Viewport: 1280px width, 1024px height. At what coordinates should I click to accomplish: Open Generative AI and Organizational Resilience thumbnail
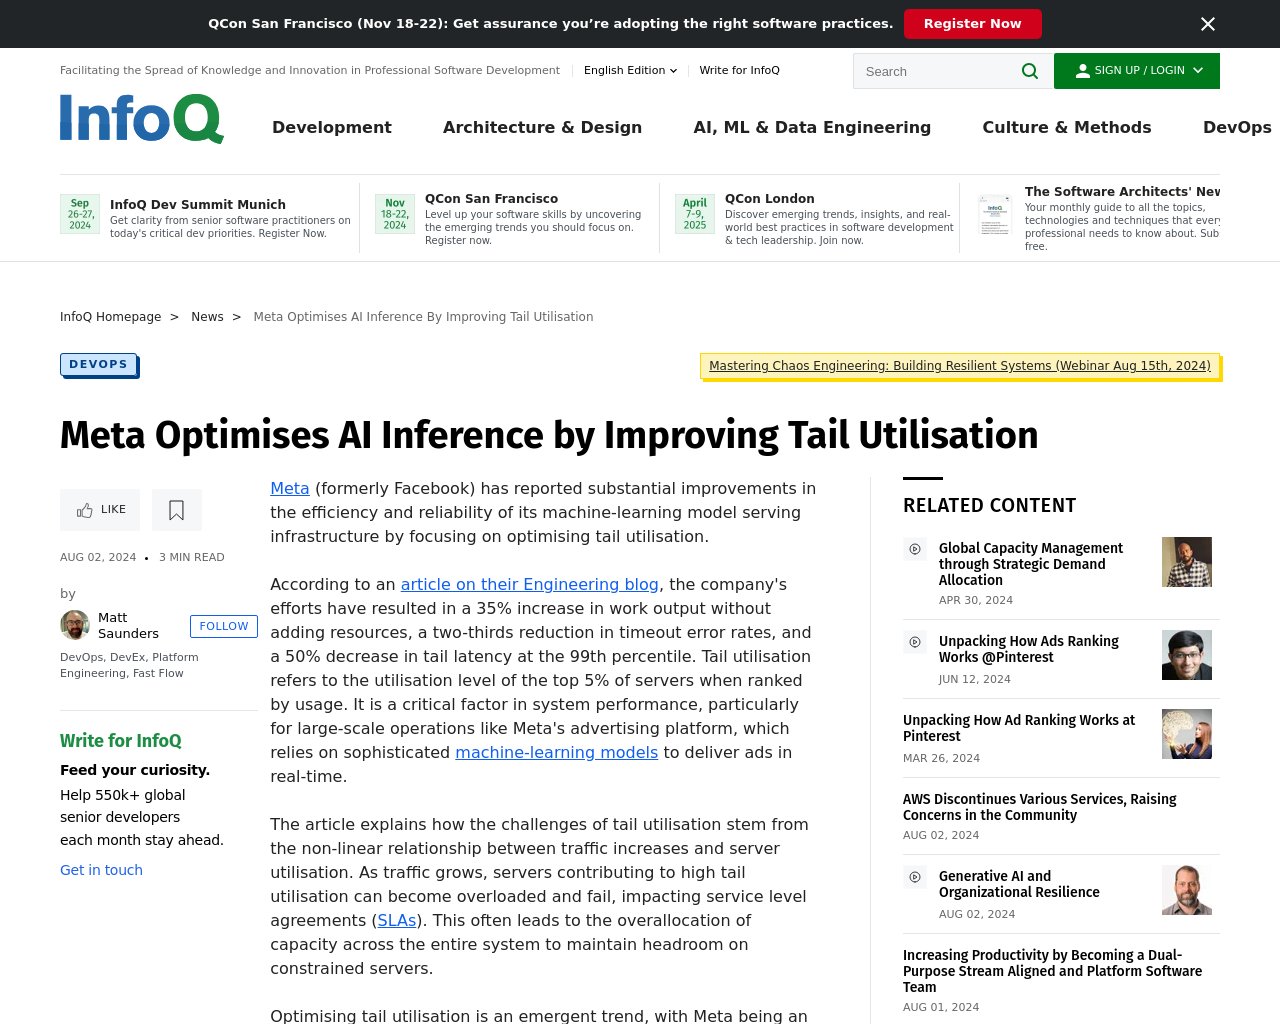click(1187, 890)
